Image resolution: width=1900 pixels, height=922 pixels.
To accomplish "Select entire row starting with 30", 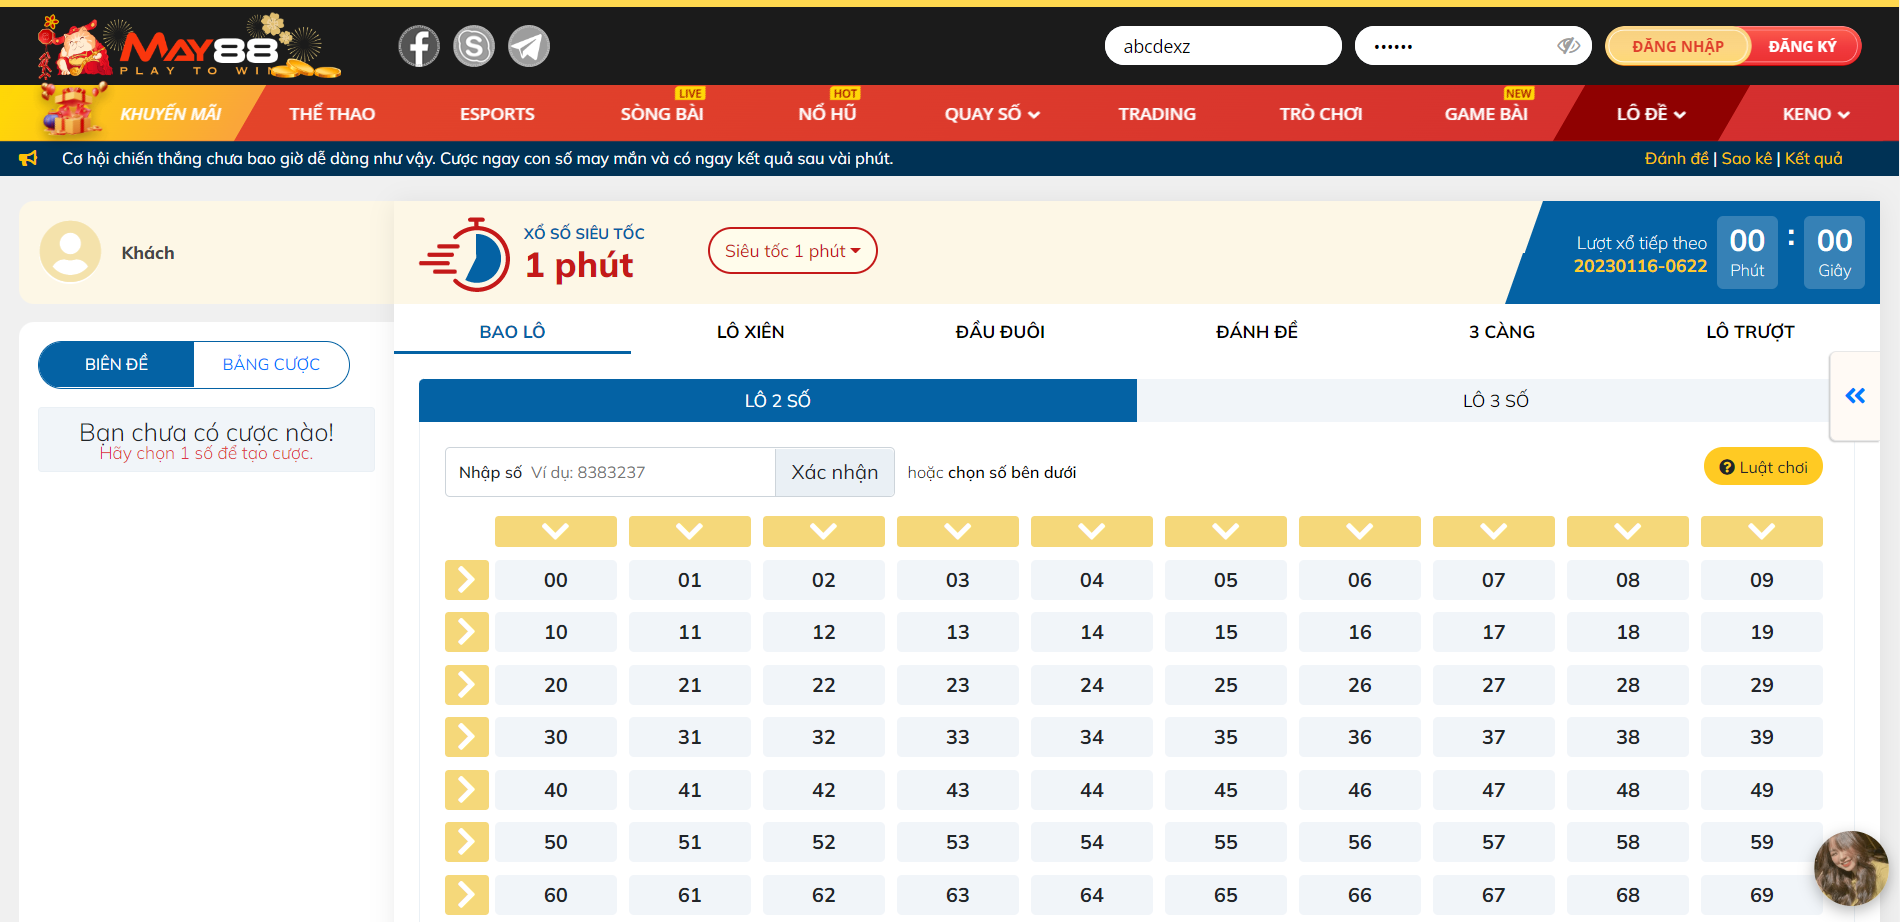I will (x=466, y=737).
